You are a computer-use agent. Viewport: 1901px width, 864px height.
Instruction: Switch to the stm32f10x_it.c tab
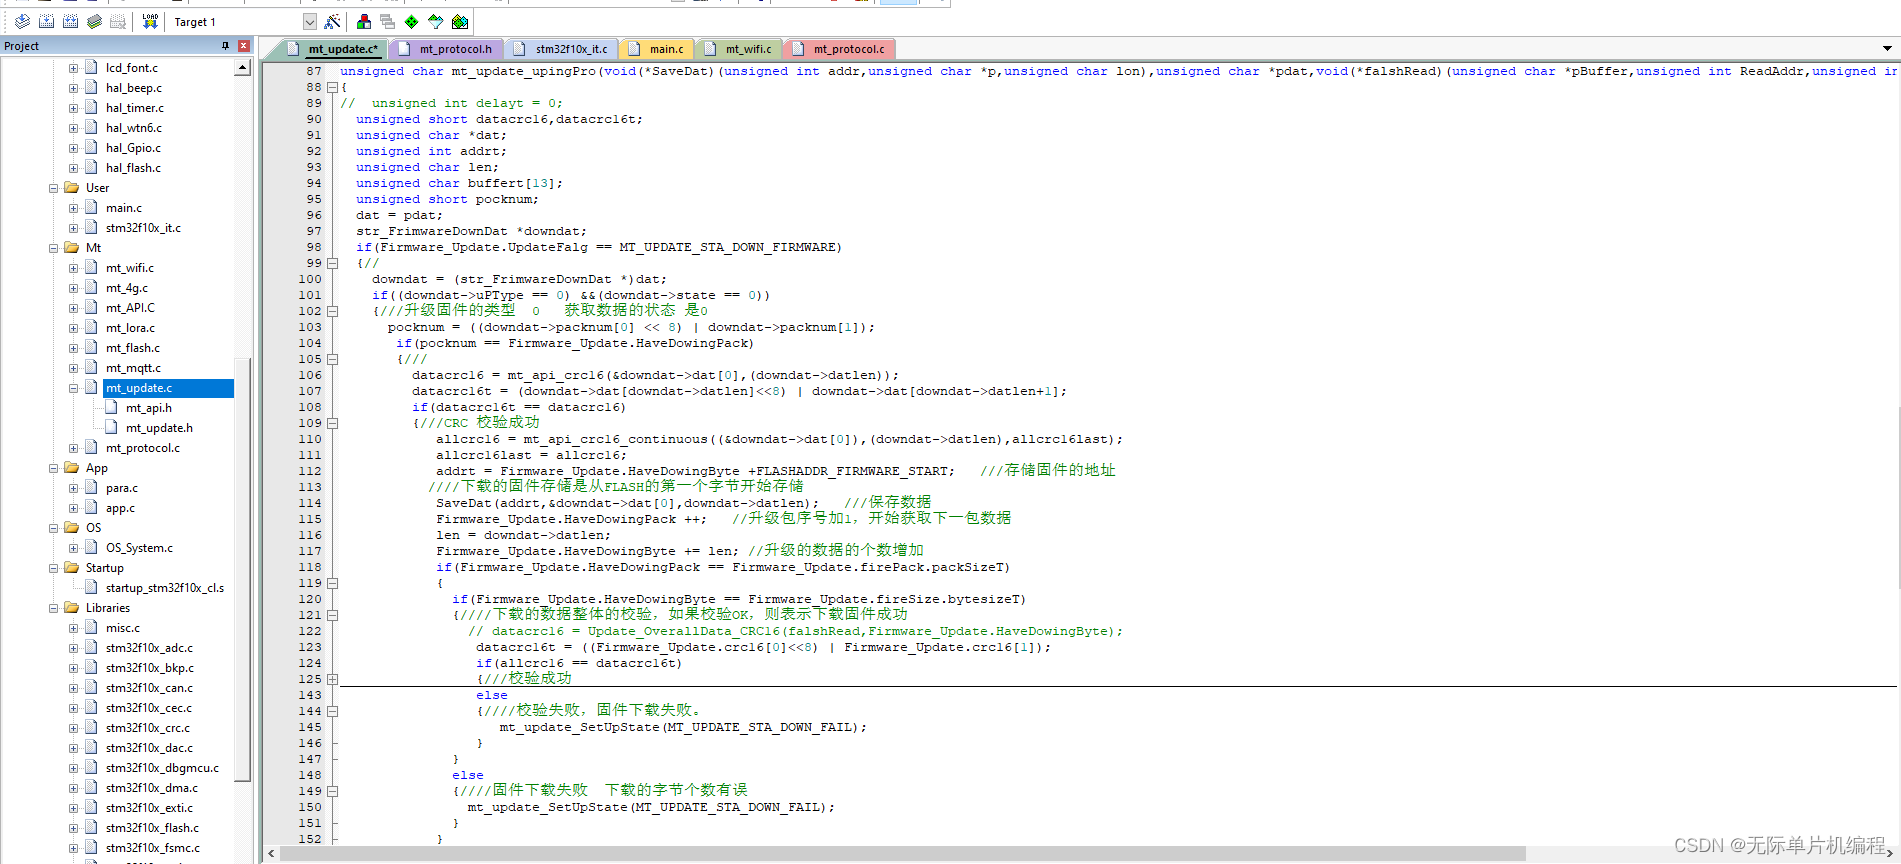[562, 49]
